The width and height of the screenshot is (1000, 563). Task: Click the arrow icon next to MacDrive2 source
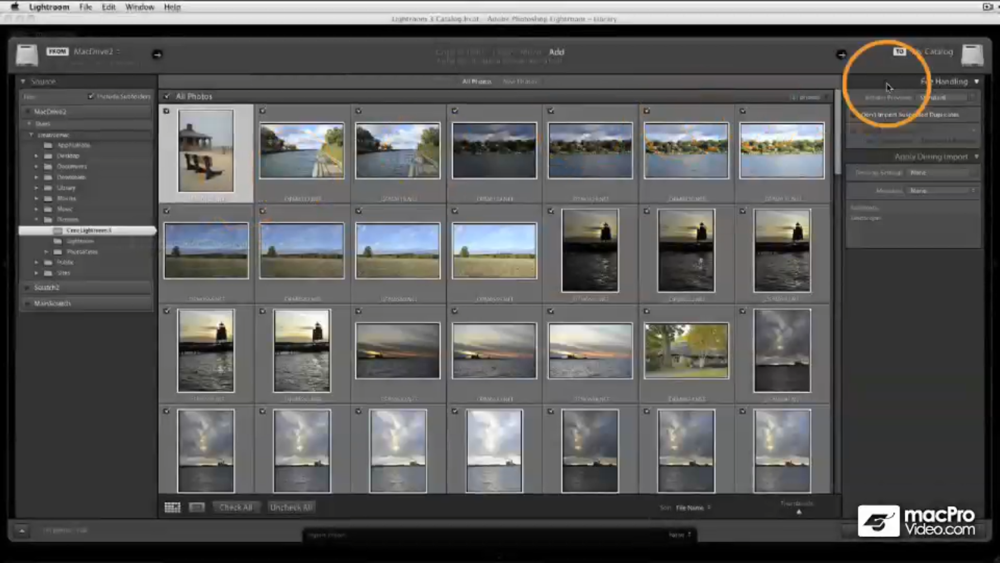[x=157, y=54]
